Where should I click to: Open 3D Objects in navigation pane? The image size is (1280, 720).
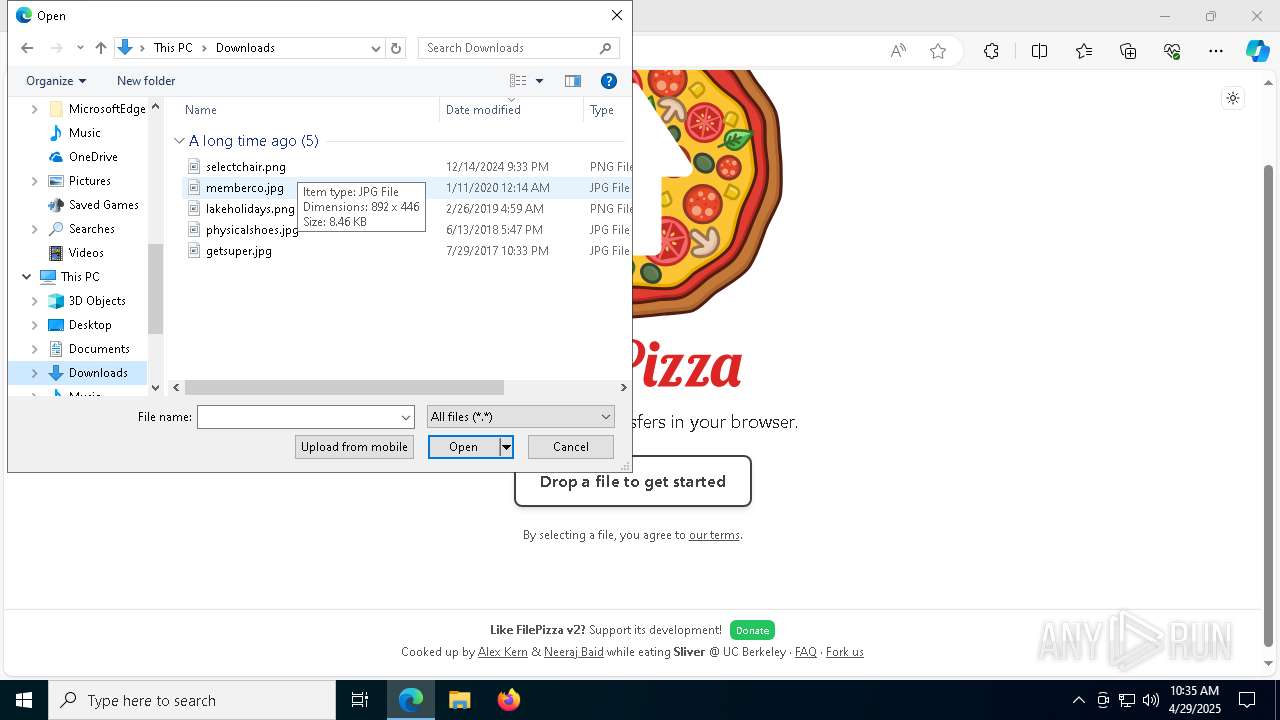[97, 301]
